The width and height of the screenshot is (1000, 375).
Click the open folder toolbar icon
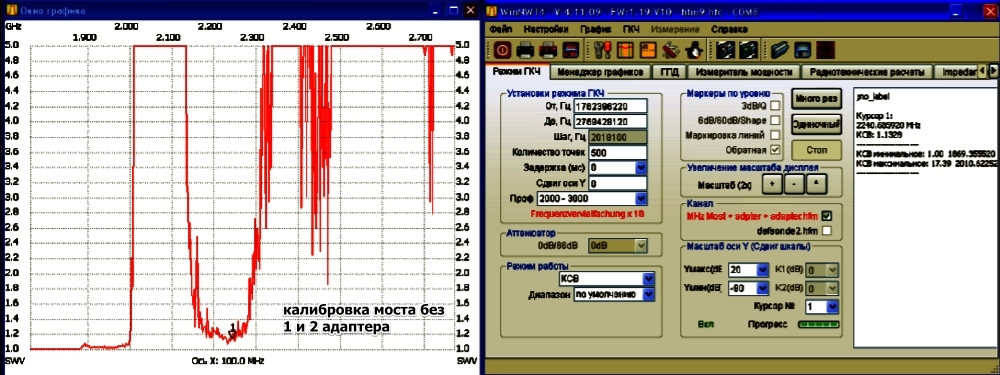tap(780, 50)
